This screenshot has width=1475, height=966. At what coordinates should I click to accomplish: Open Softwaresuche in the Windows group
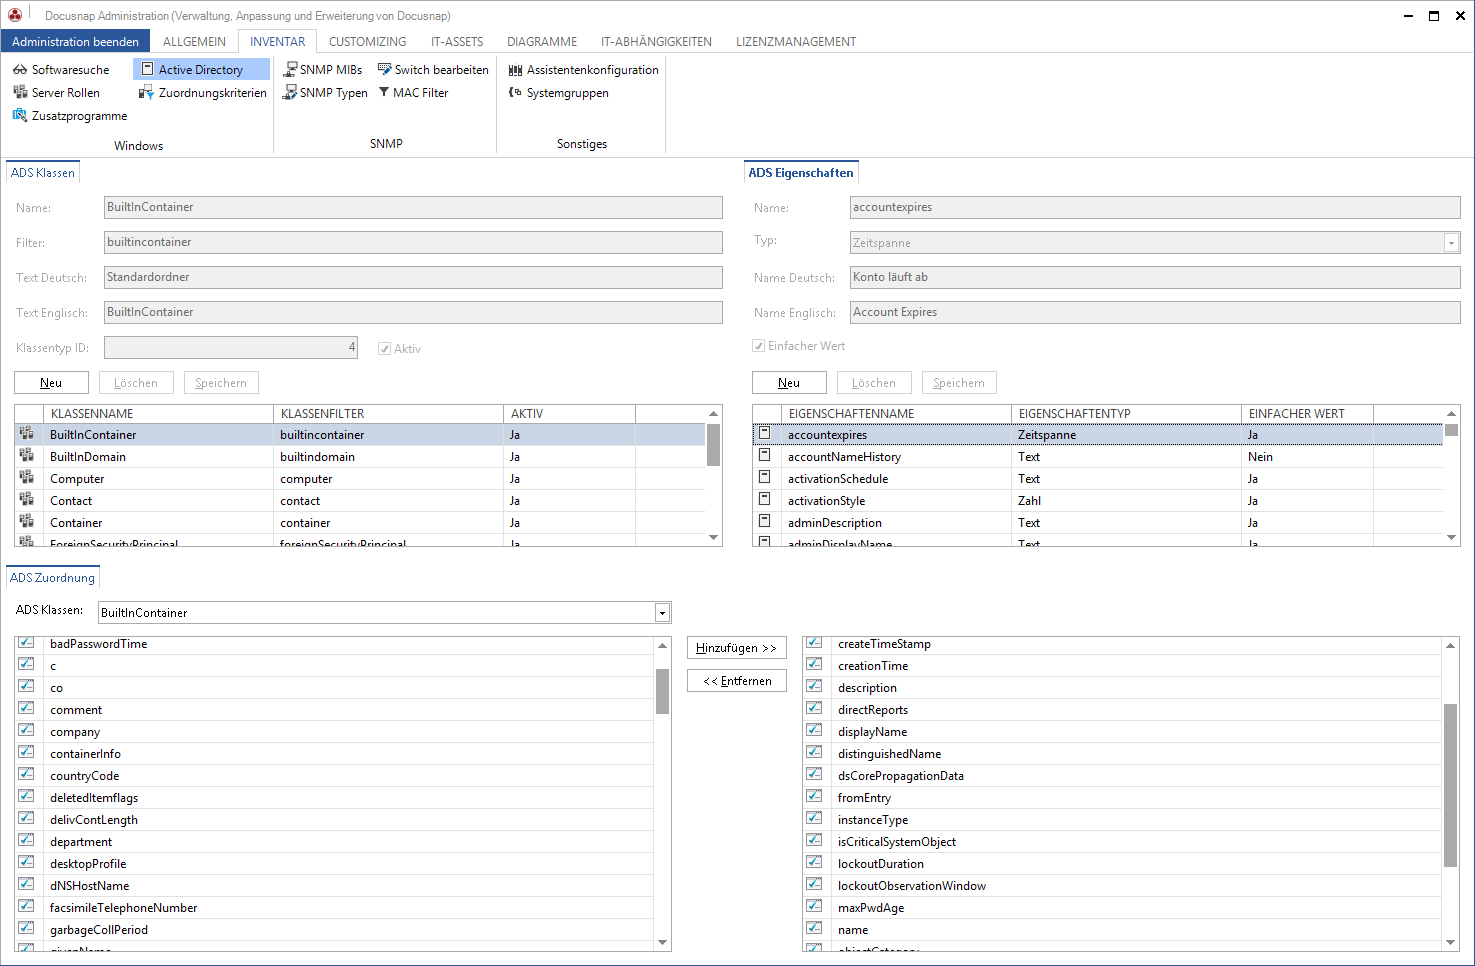pos(61,70)
